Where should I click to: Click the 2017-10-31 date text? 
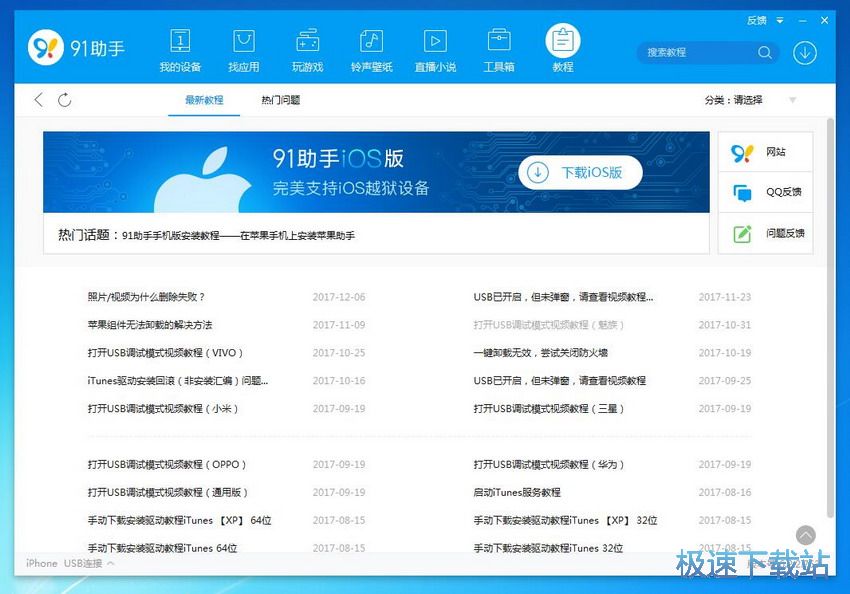725,325
